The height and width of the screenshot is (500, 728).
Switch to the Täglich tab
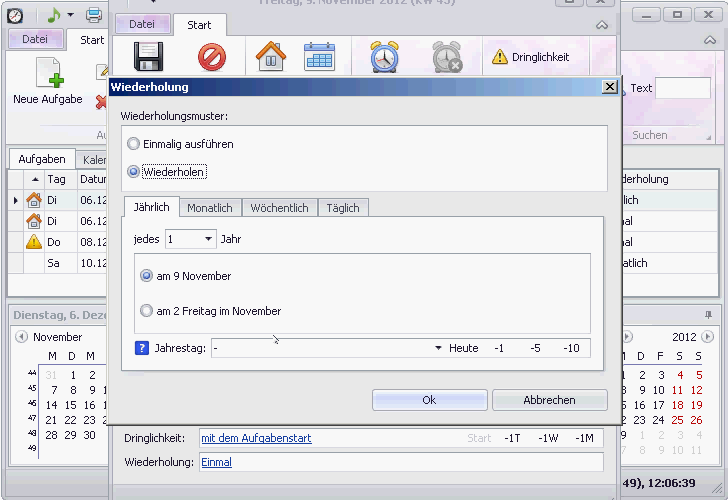tap(343, 208)
